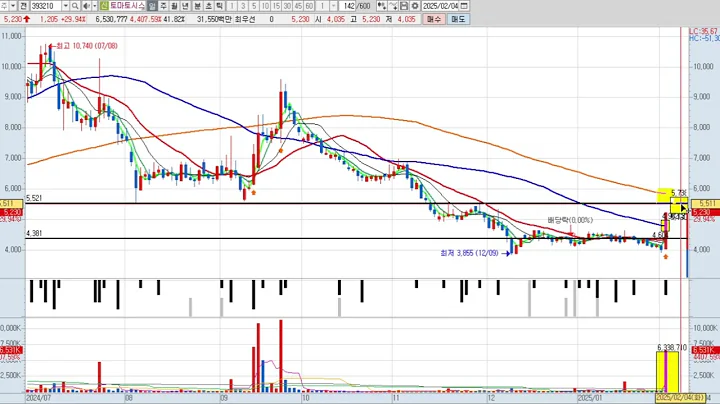Open the stock code history dropdown
The height and width of the screenshot is (404, 720).
66,6
